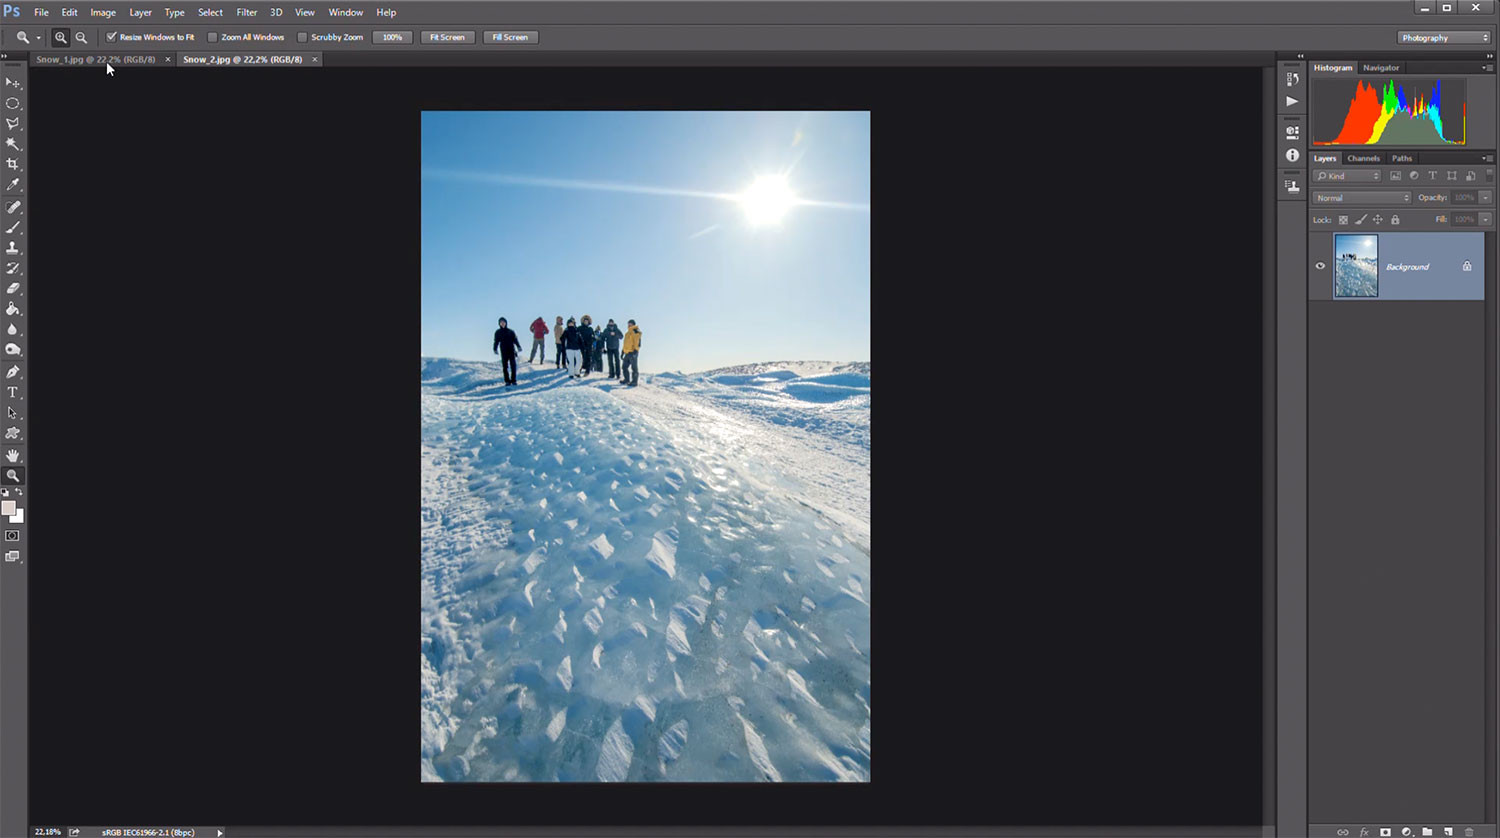Image resolution: width=1500 pixels, height=838 pixels.
Task: Enable Zoom All Windows checkbox
Action: click(212, 37)
